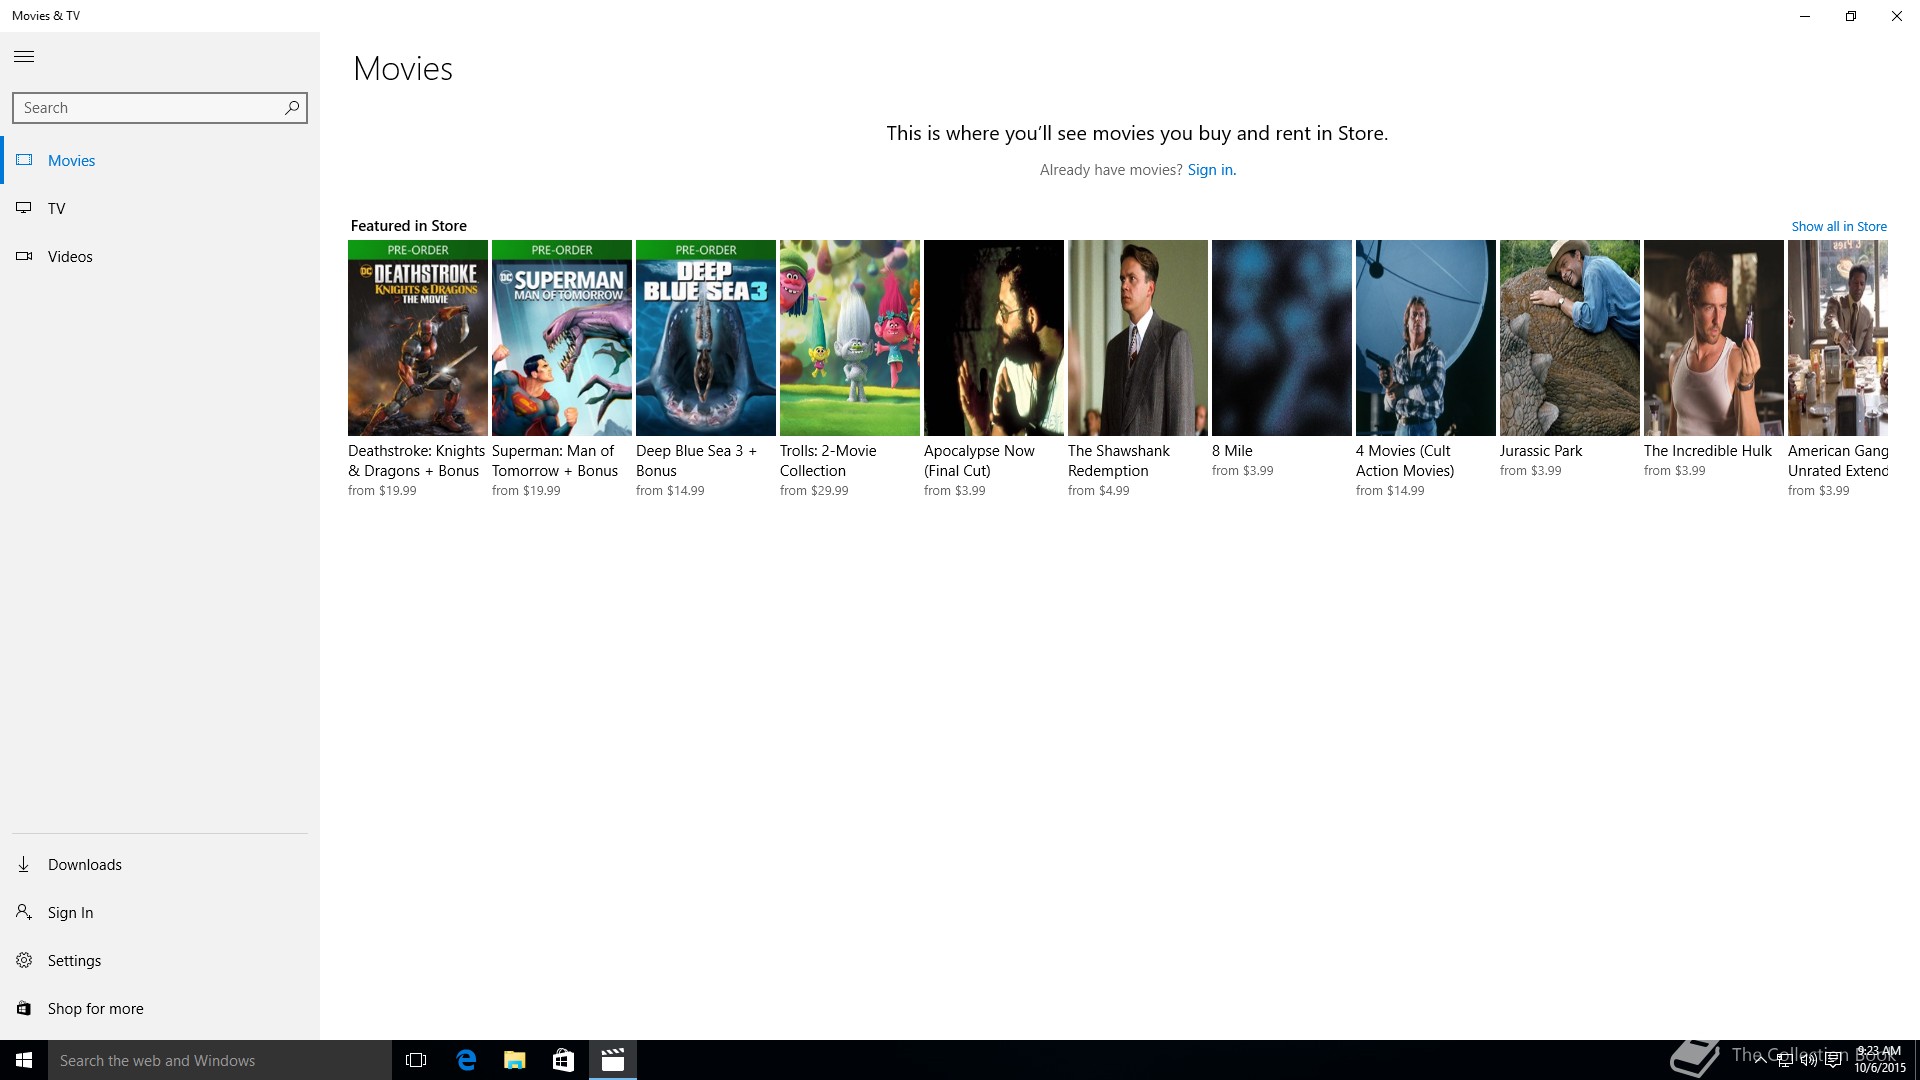This screenshot has height=1080, width=1920.
Task: Open File Explorer from the taskbar
Action: (514, 1060)
